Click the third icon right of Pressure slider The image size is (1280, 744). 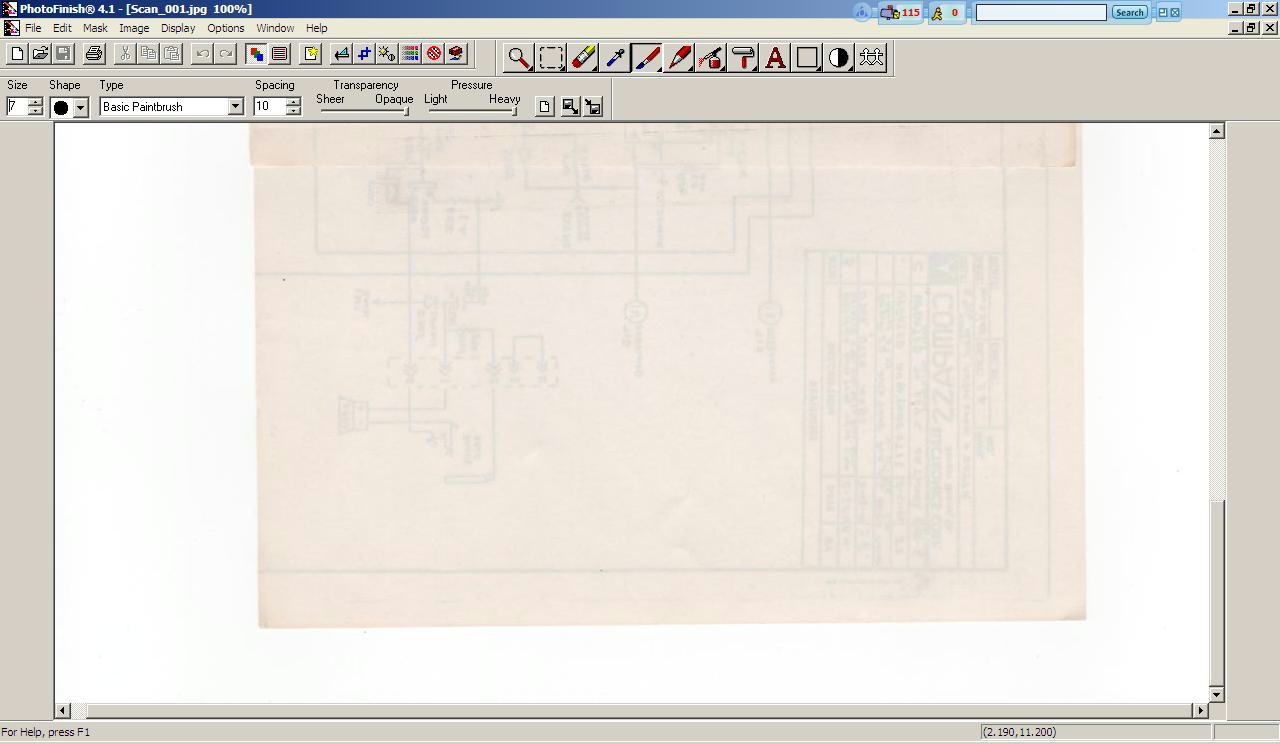pyautogui.click(x=593, y=106)
